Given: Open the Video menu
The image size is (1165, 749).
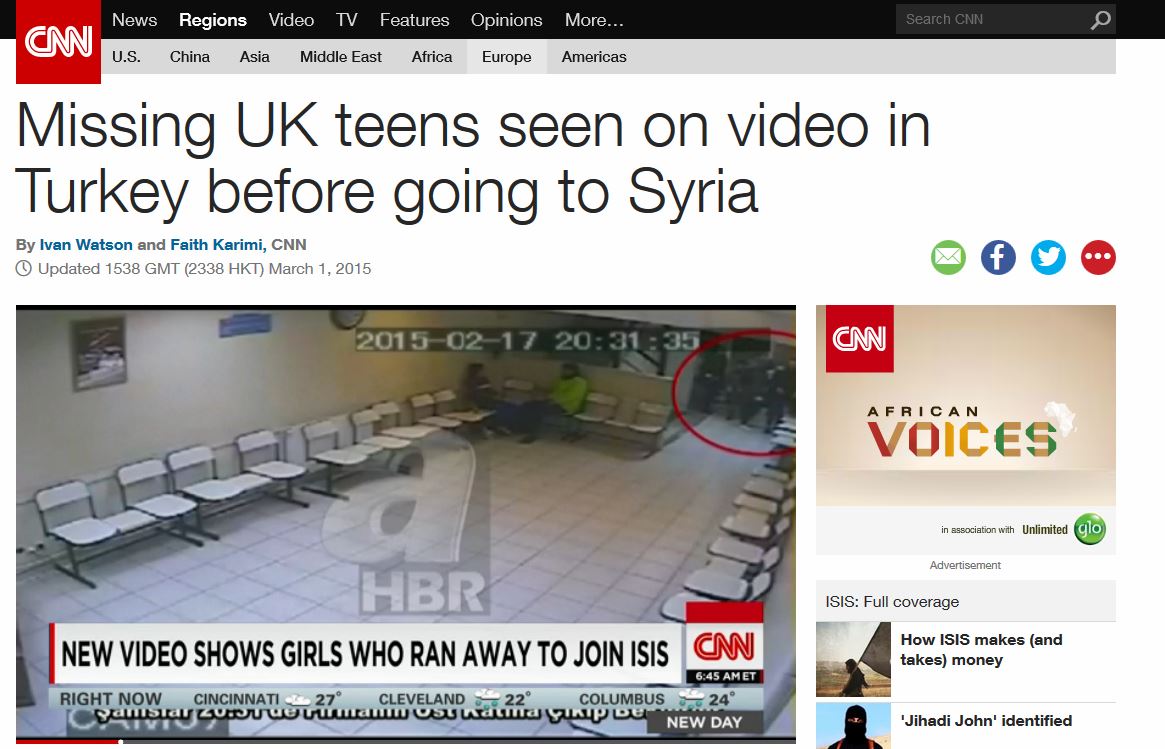Looking at the screenshot, I should pyautogui.click(x=291, y=20).
